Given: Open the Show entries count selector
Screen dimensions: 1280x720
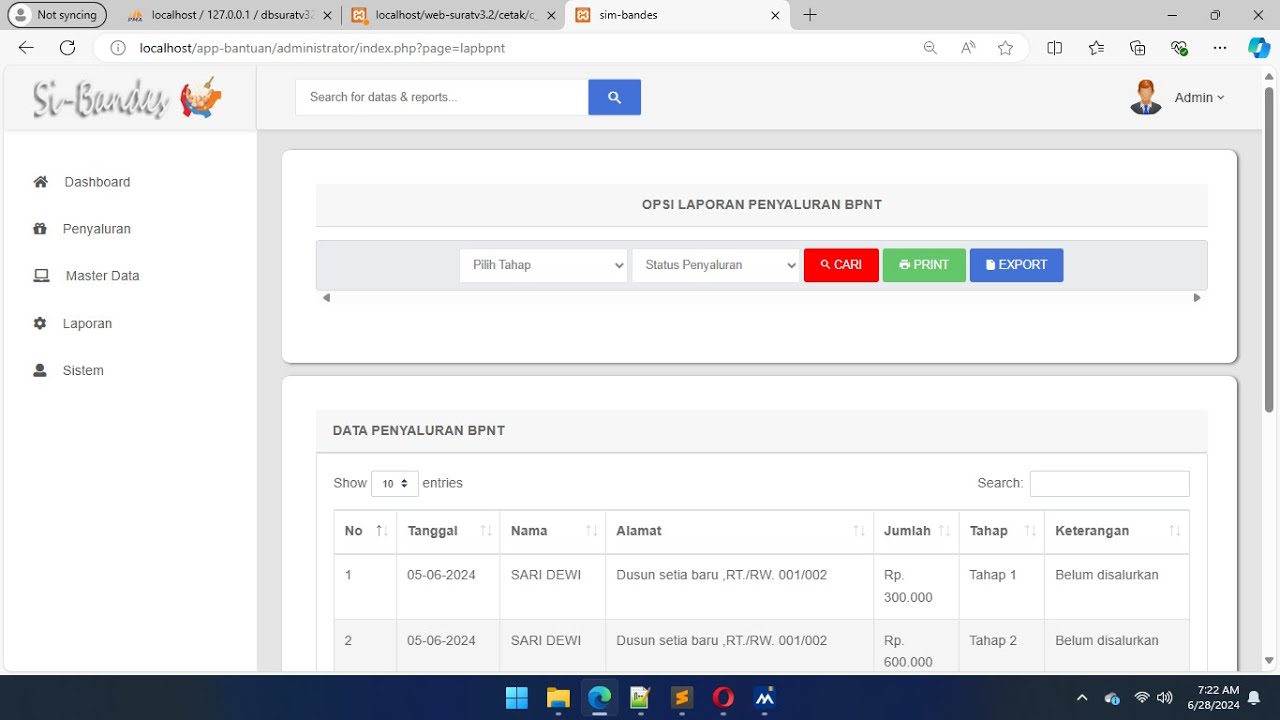Looking at the screenshot, I should [395, 483].
